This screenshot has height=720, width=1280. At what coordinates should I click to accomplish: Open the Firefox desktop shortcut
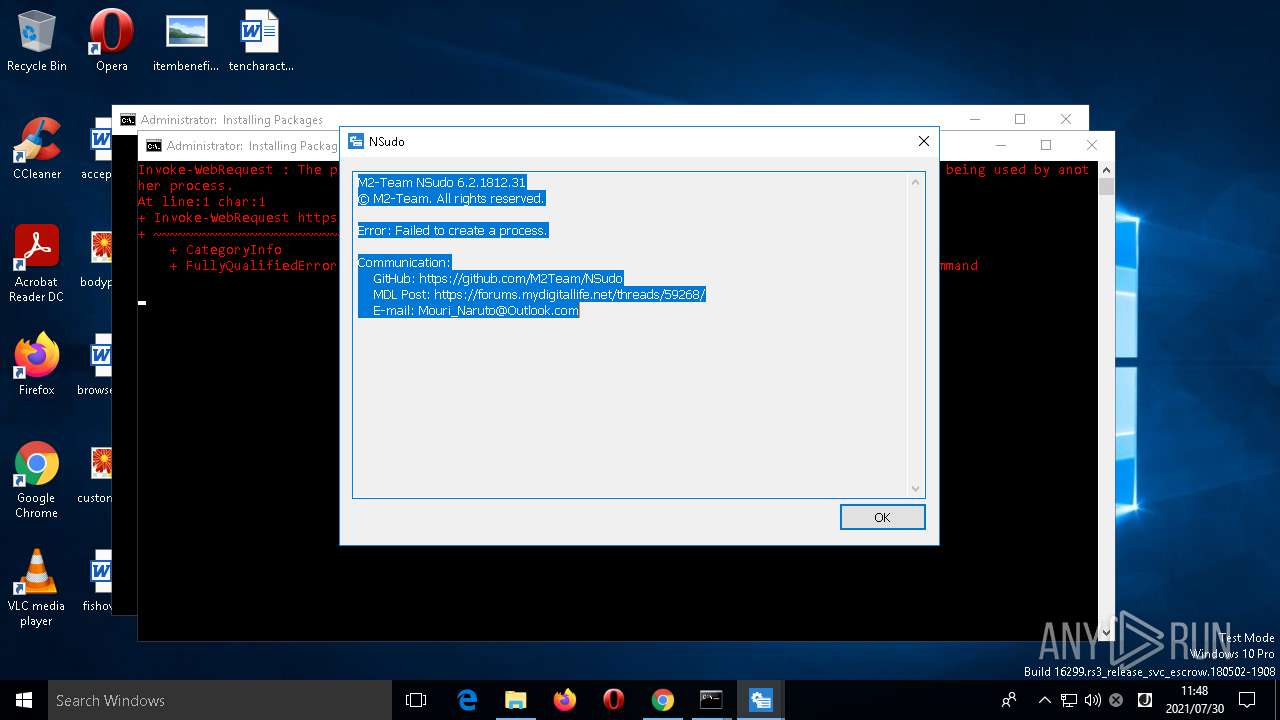(x=37, y=365)
